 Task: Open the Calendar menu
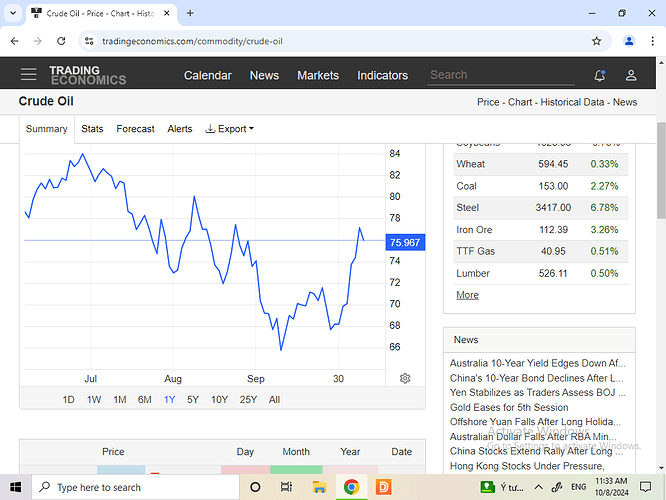(208, 75)
